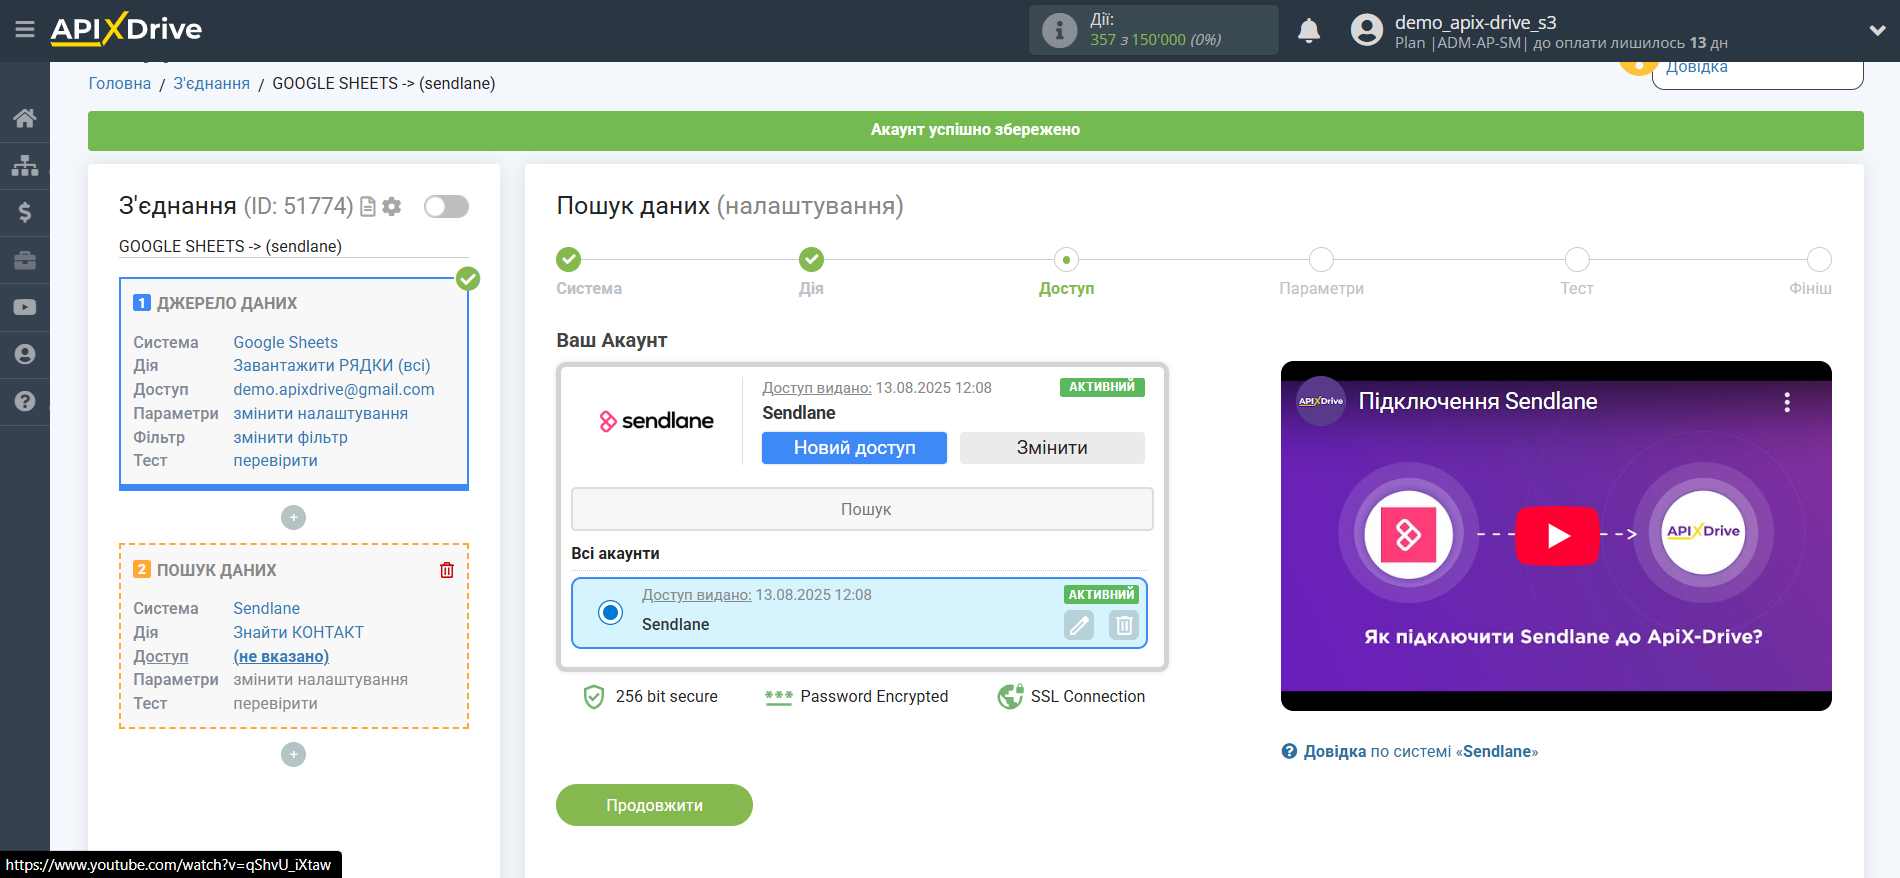Click the ДЖЕРЕЛО ДАНИХ block header
The width and height of the screenshot is (1900, 878).
[x=227, y=303]
